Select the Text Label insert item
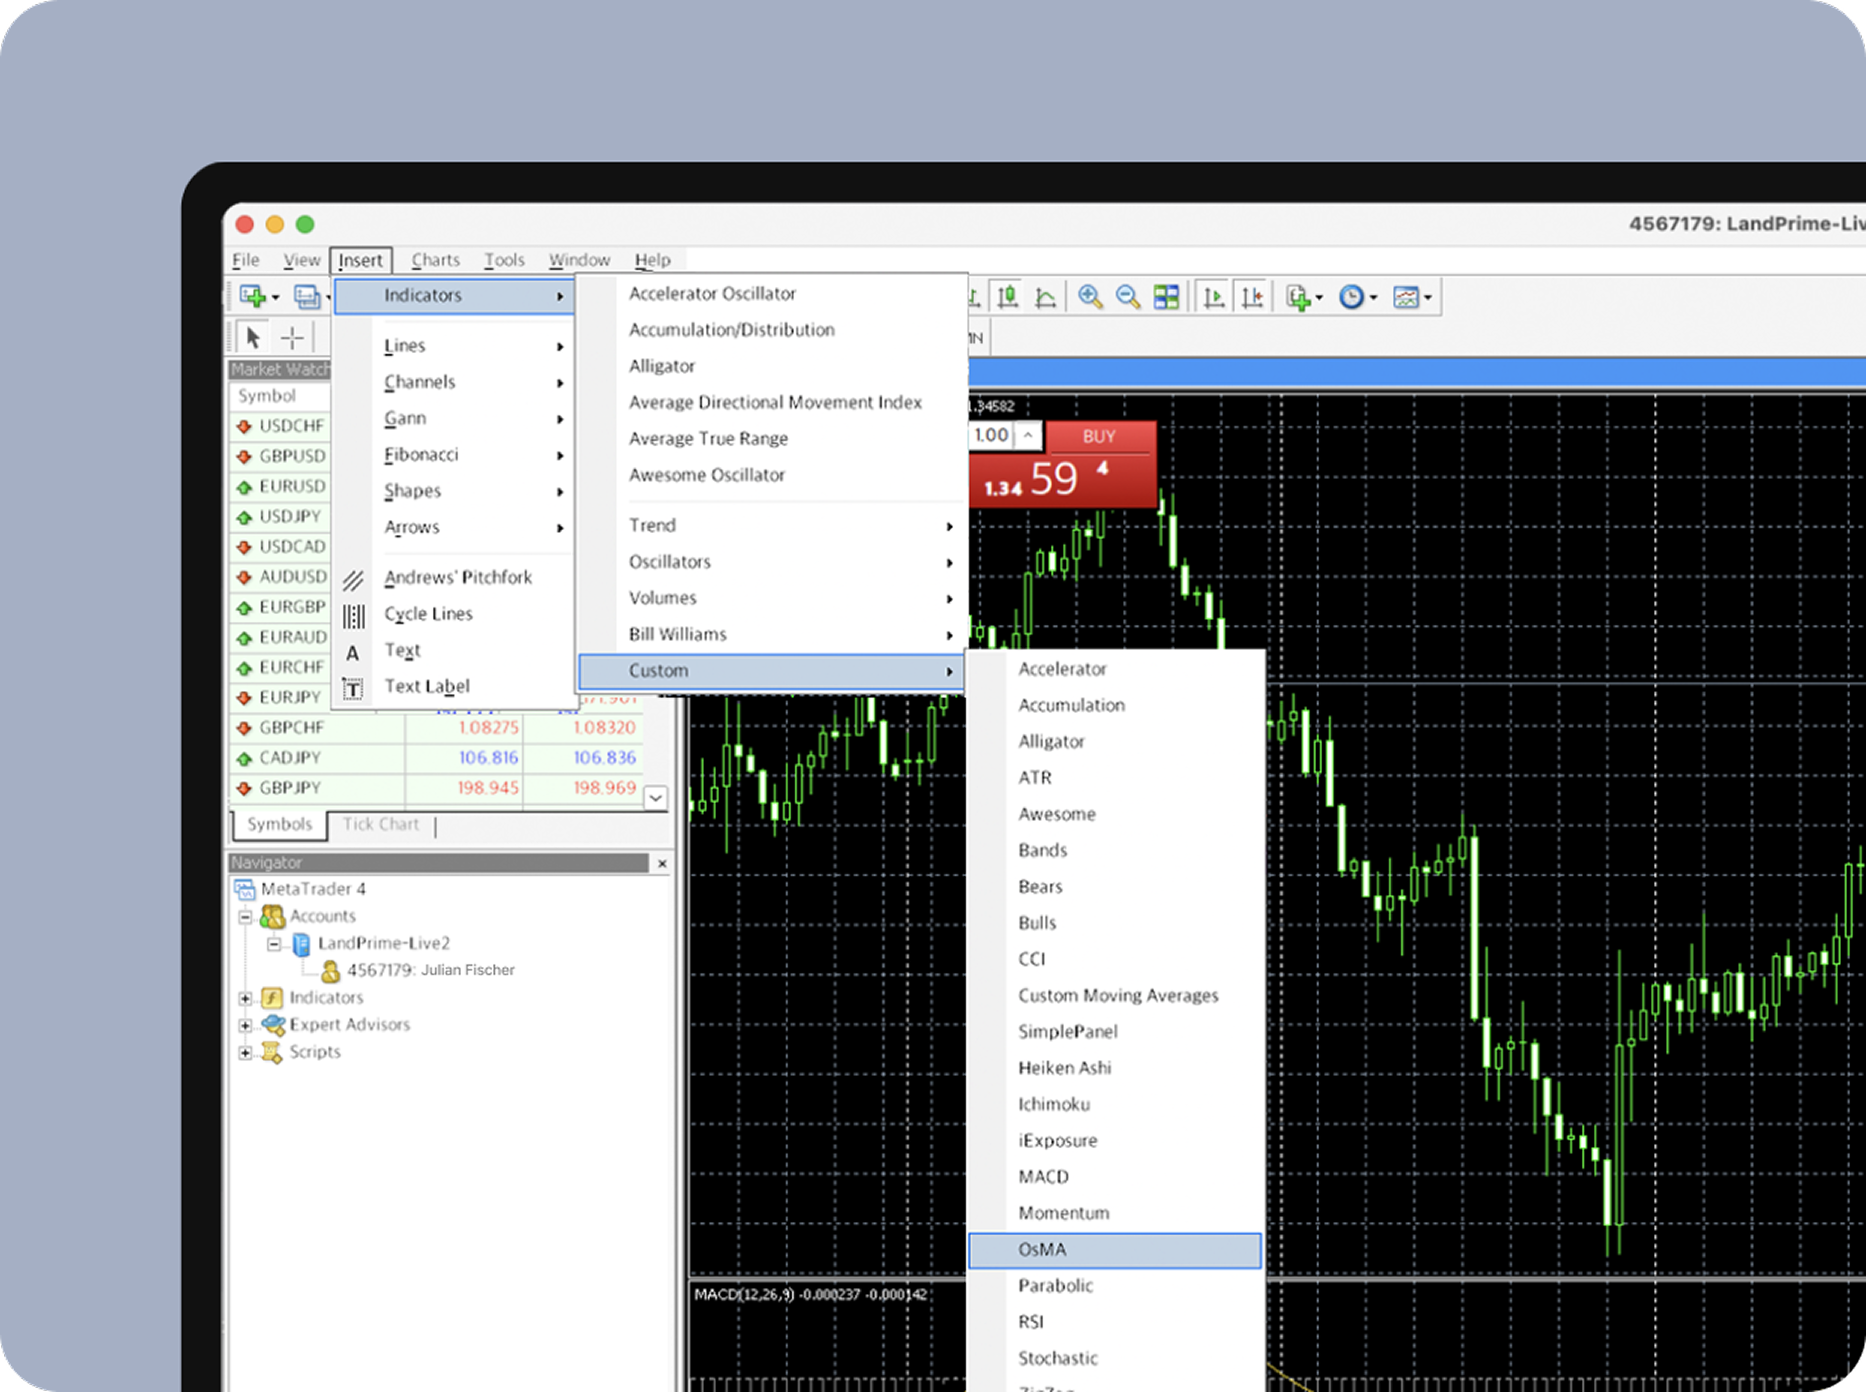The width and height of the screenshot is (1866, 1392). coord(427,686)
